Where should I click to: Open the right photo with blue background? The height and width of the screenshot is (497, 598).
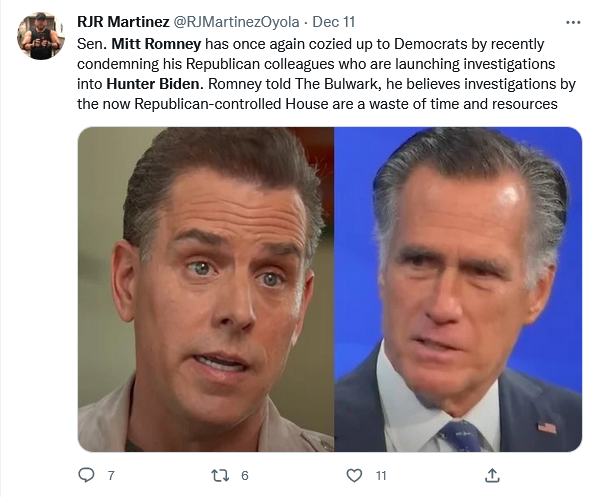458,290
